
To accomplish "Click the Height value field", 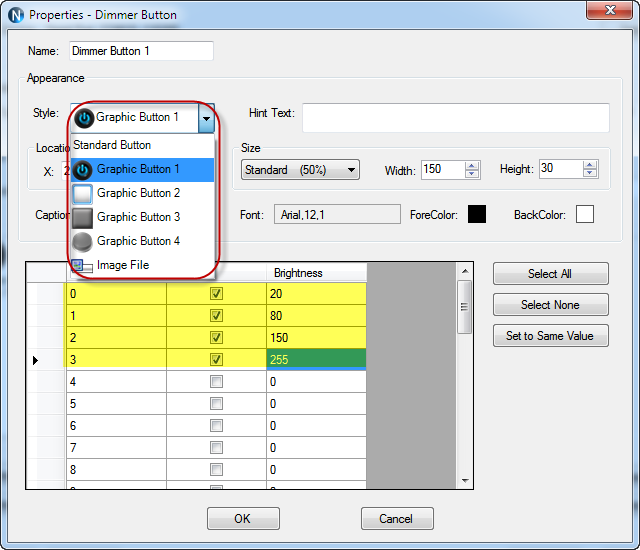I will click(x=561, y=169).
